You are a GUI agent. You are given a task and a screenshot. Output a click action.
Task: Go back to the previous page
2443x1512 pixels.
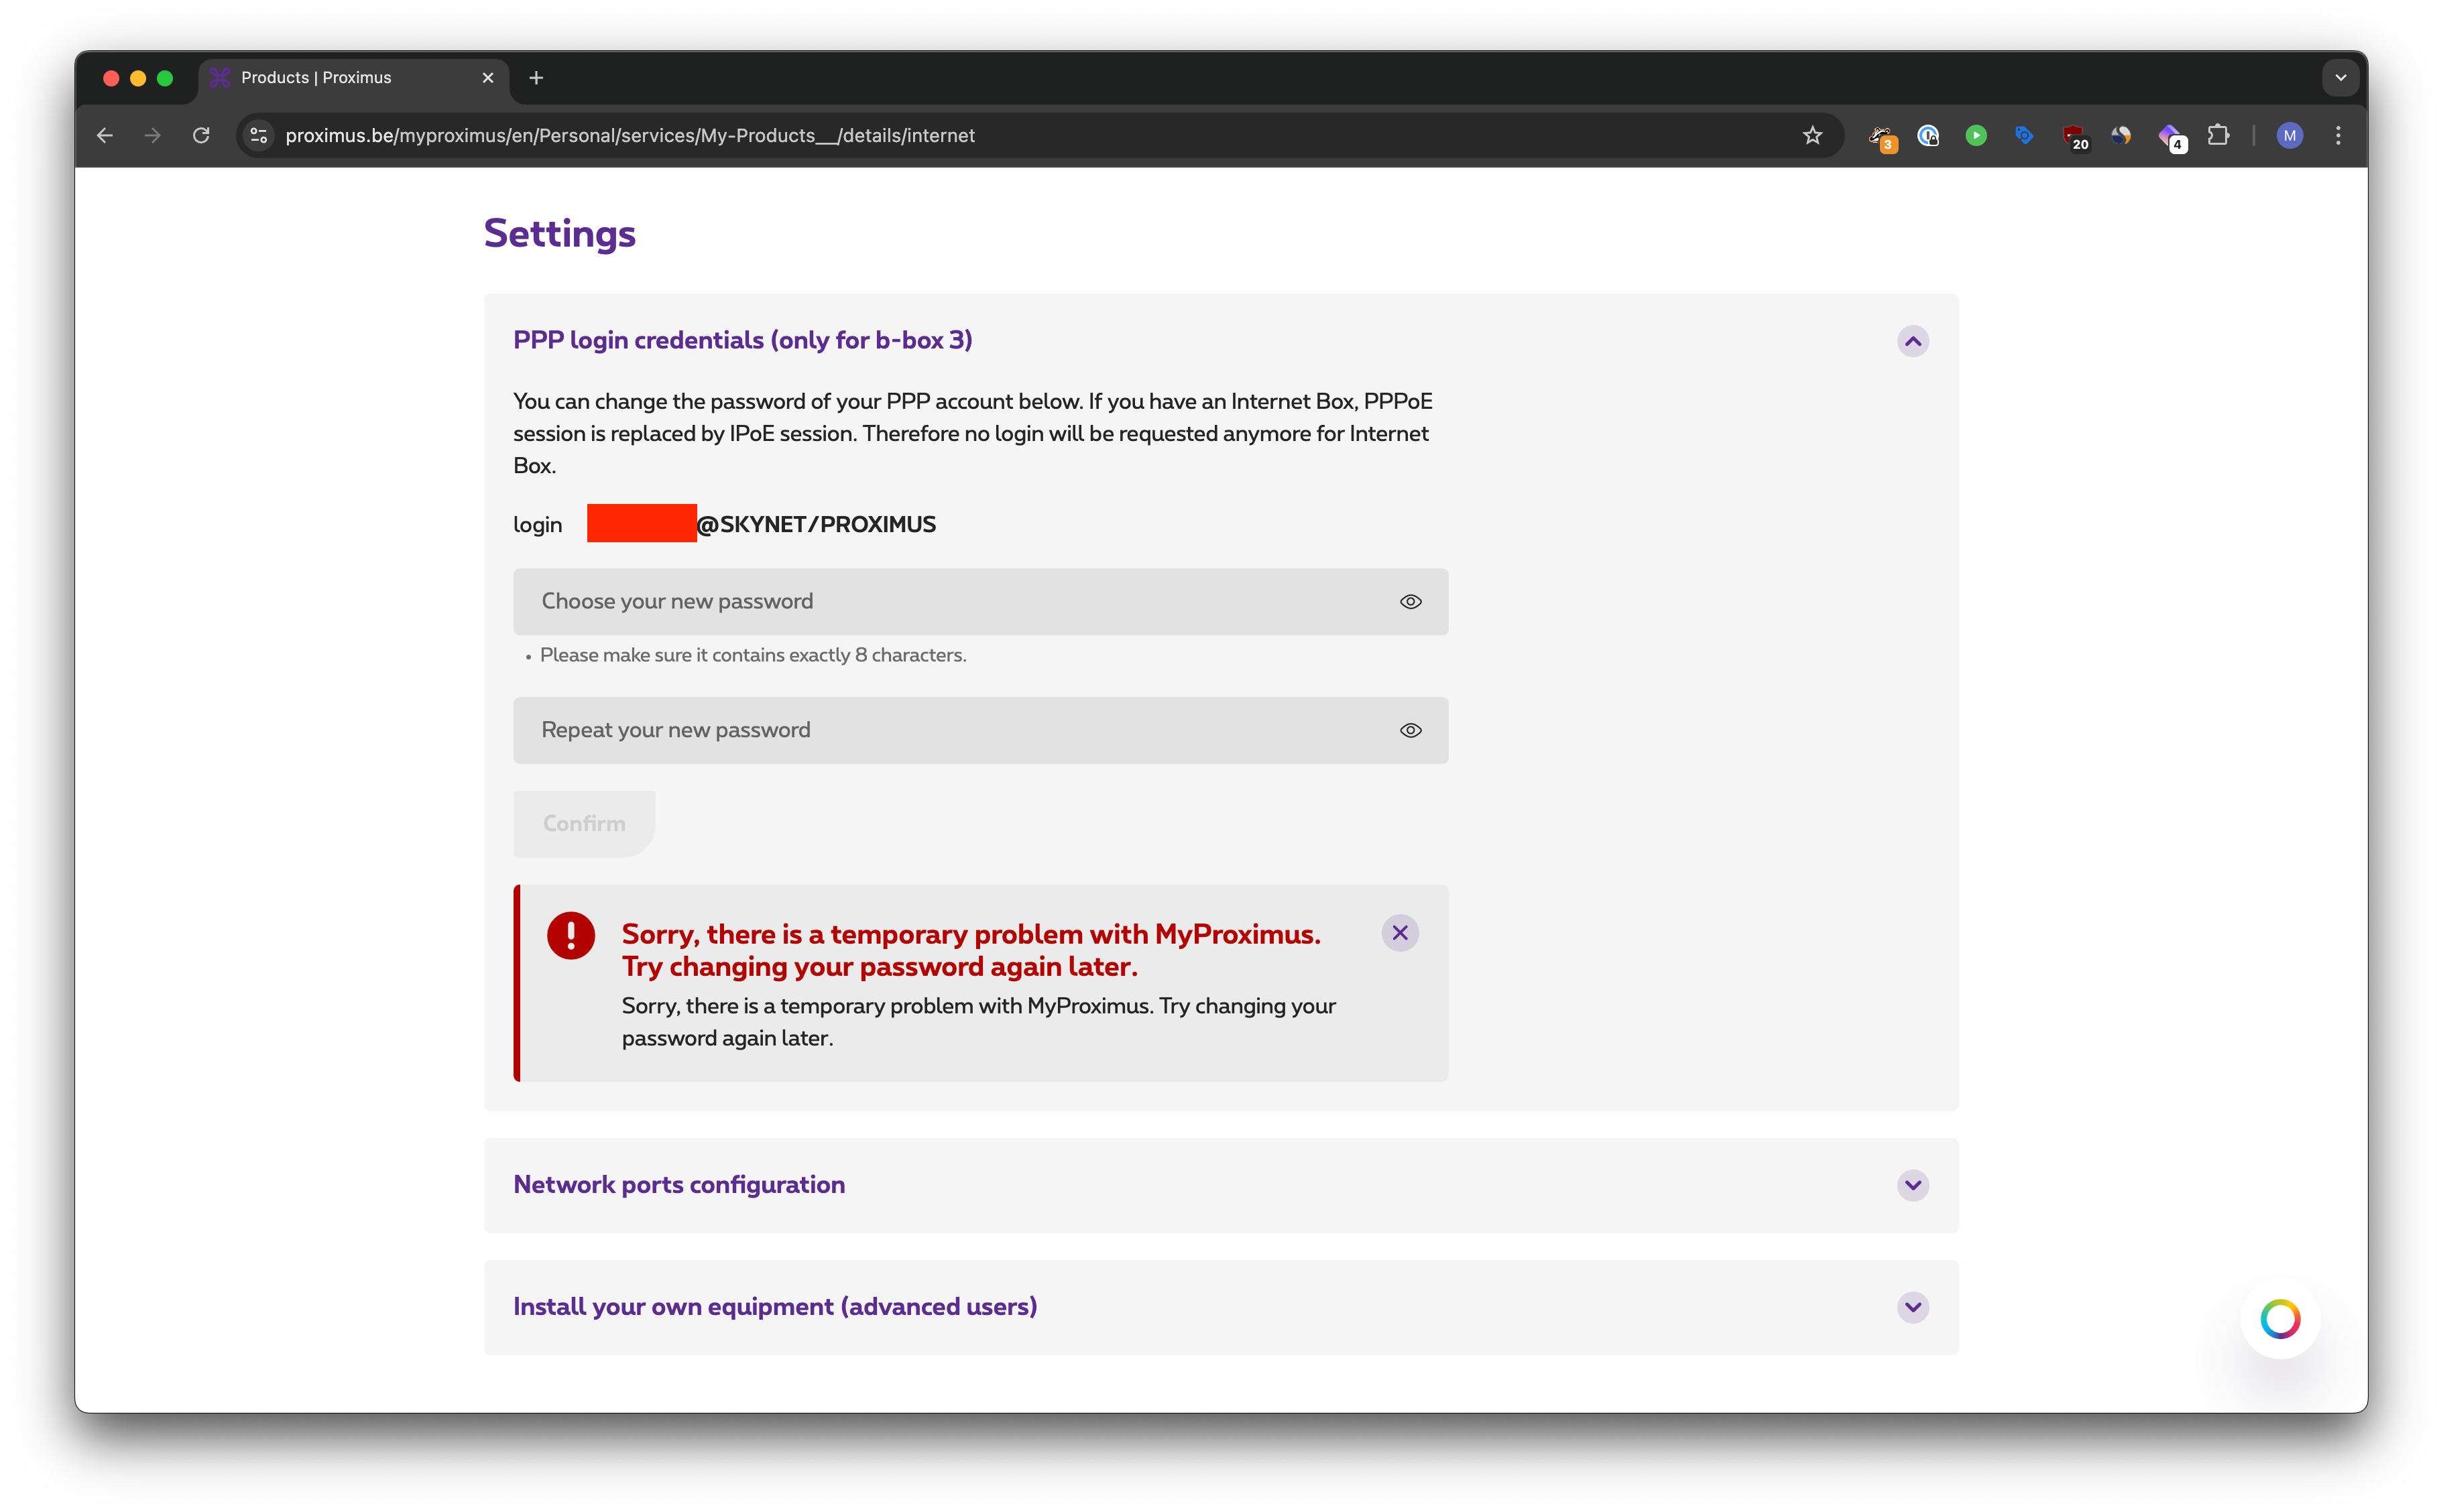tap(105, 136)
